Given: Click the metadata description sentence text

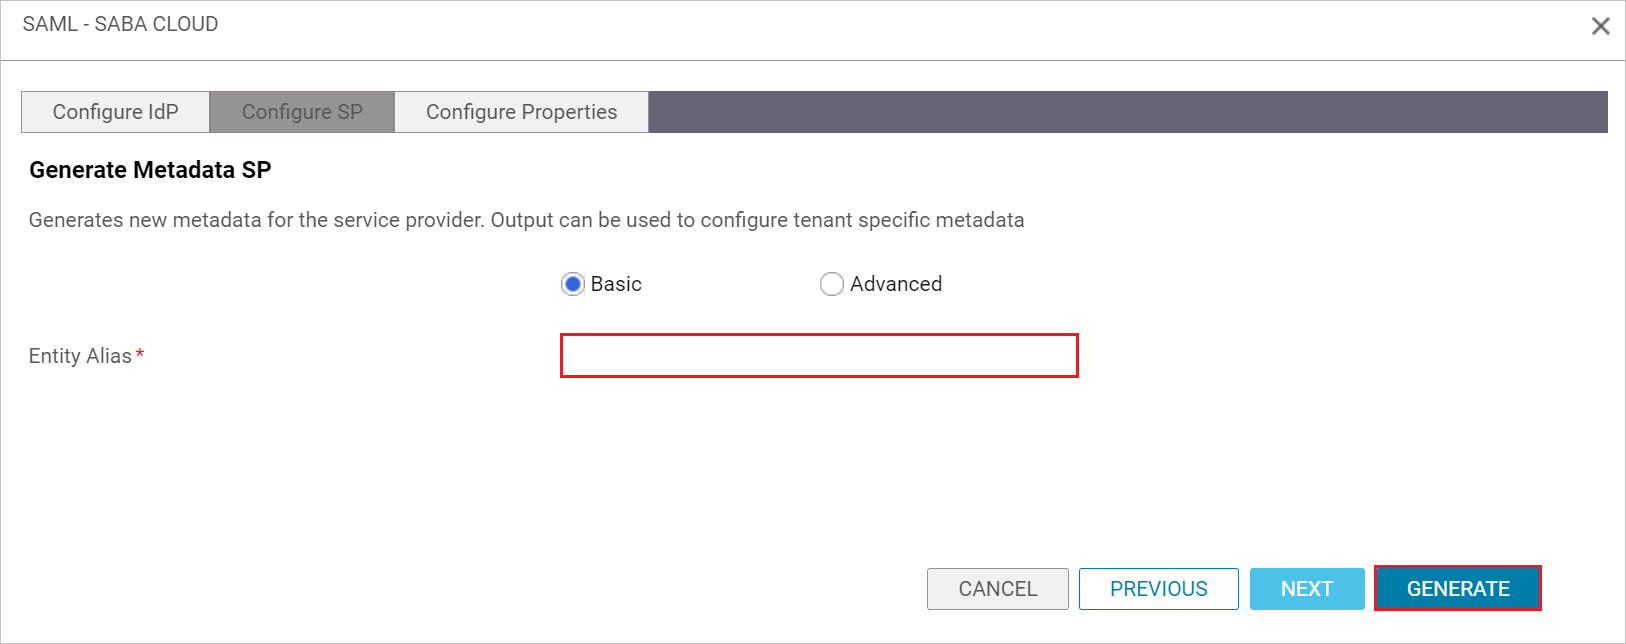Looking at the screenshot, I should pyautogui.click(x=527, y=220).
